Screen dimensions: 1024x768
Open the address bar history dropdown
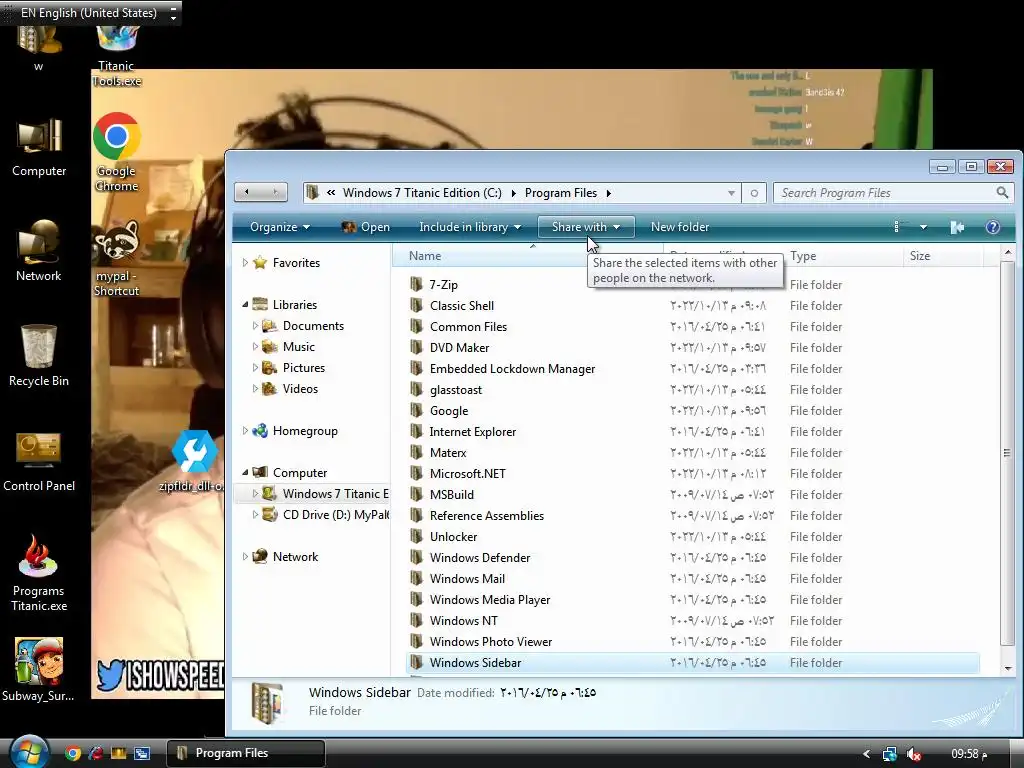pos(731,193)
